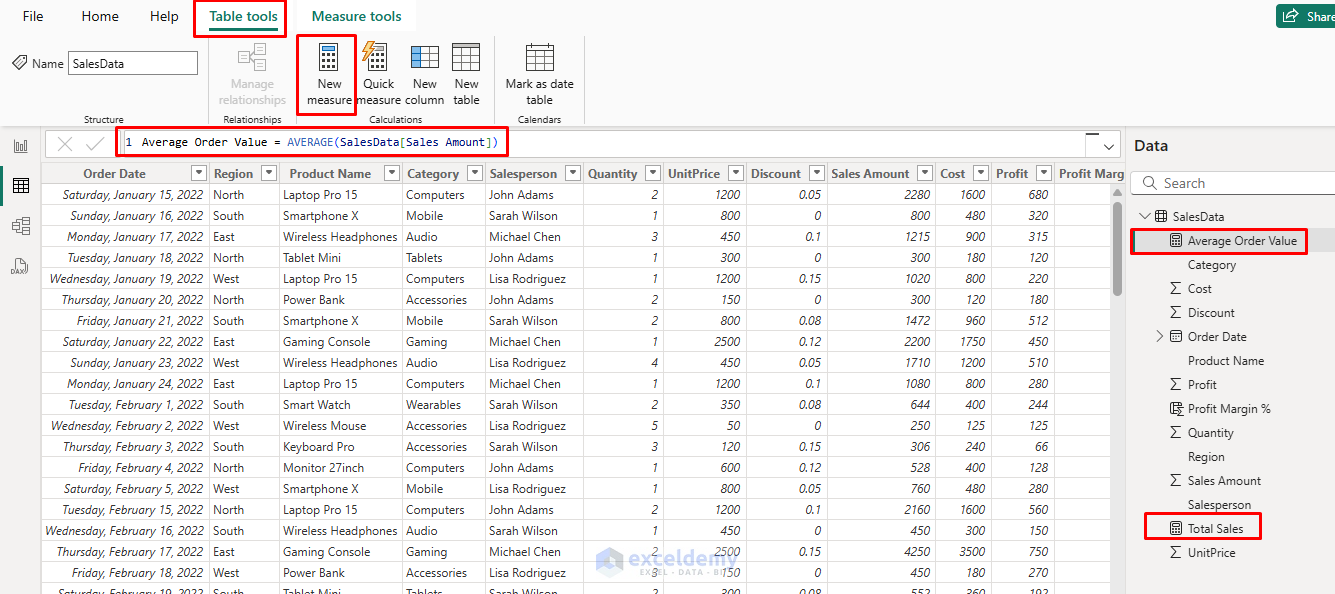
Task: Open the Home tab
Action: 100,16
